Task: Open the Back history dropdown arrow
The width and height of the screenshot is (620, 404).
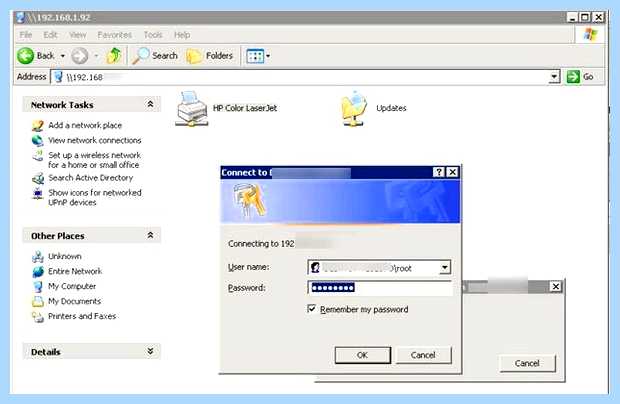Action: [62, 56]
